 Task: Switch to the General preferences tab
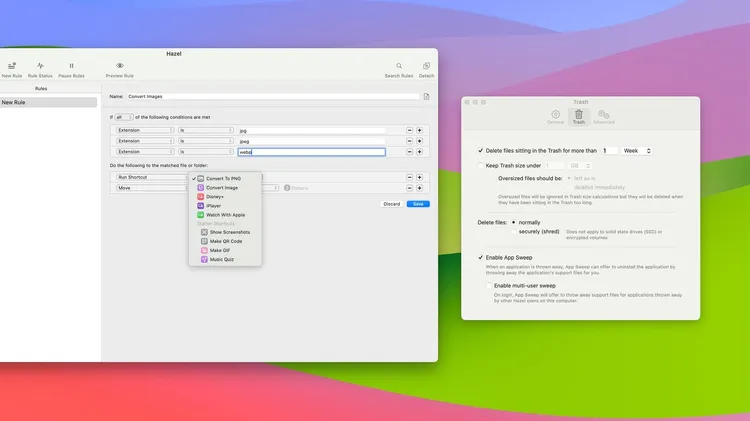click(x=555, y=117)
